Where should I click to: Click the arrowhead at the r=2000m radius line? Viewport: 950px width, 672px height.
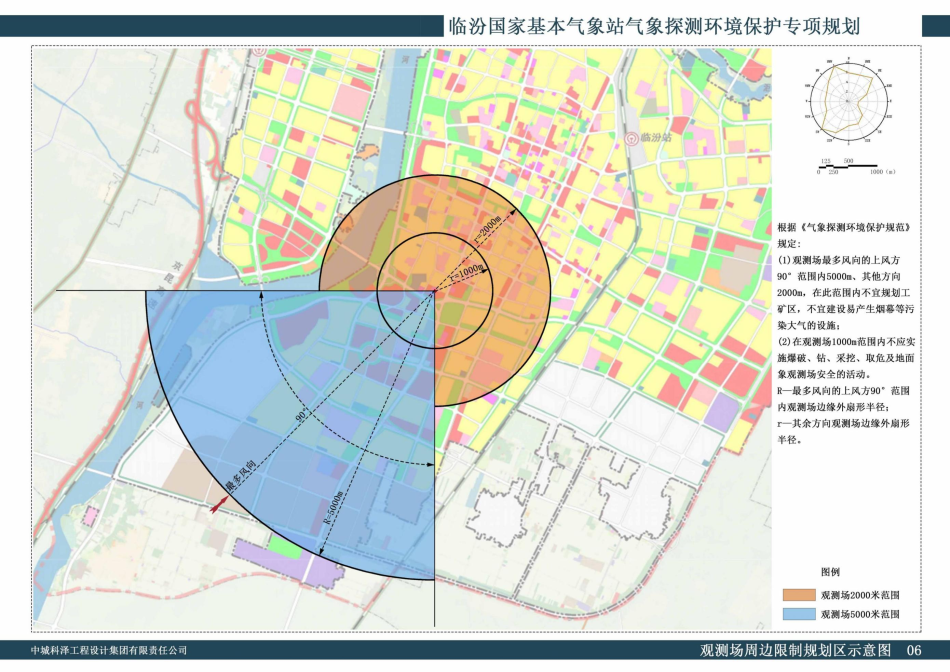pyautogui.click(x=515, y=211)
